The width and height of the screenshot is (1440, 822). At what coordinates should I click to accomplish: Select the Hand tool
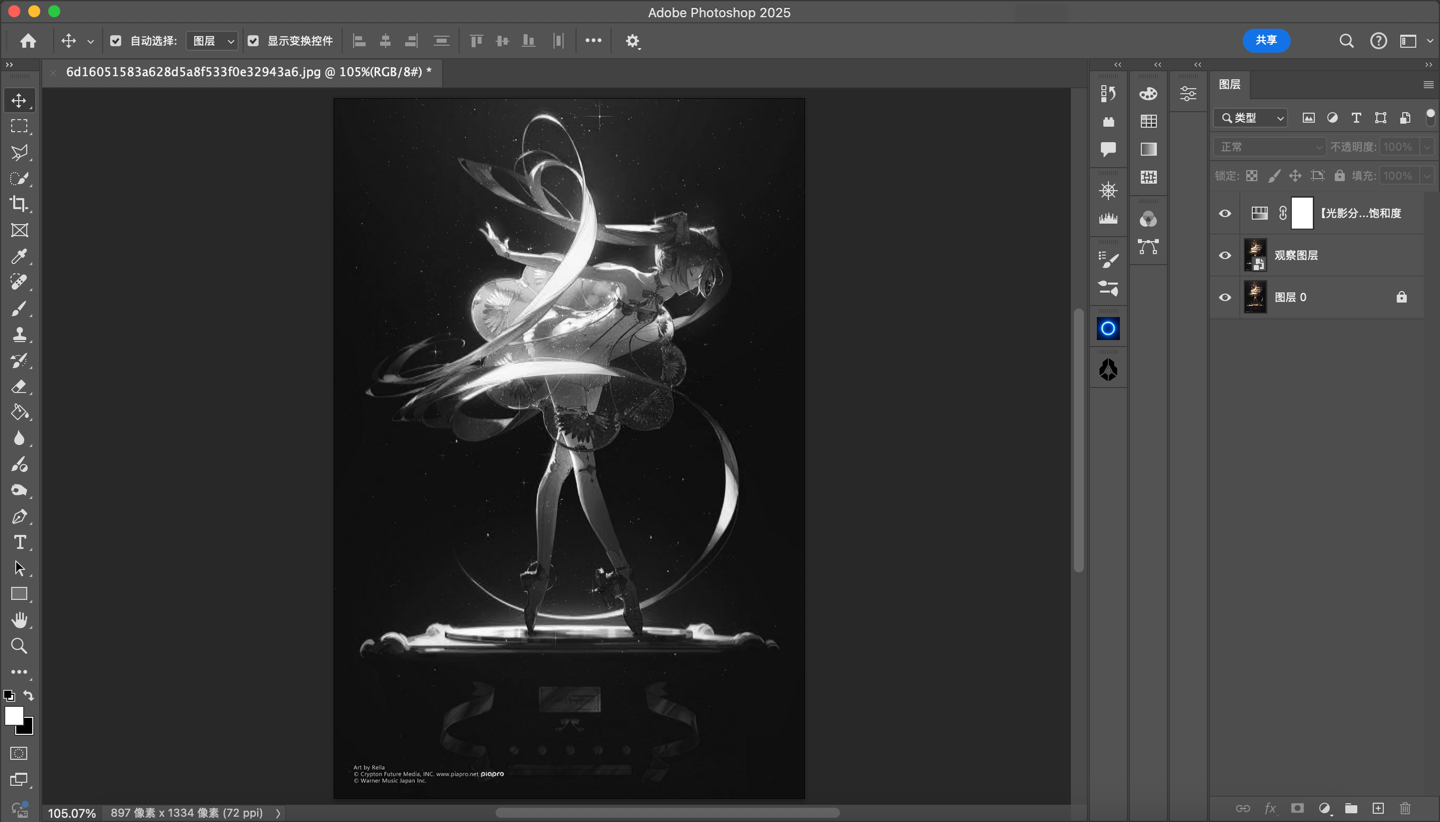[19, 621]
